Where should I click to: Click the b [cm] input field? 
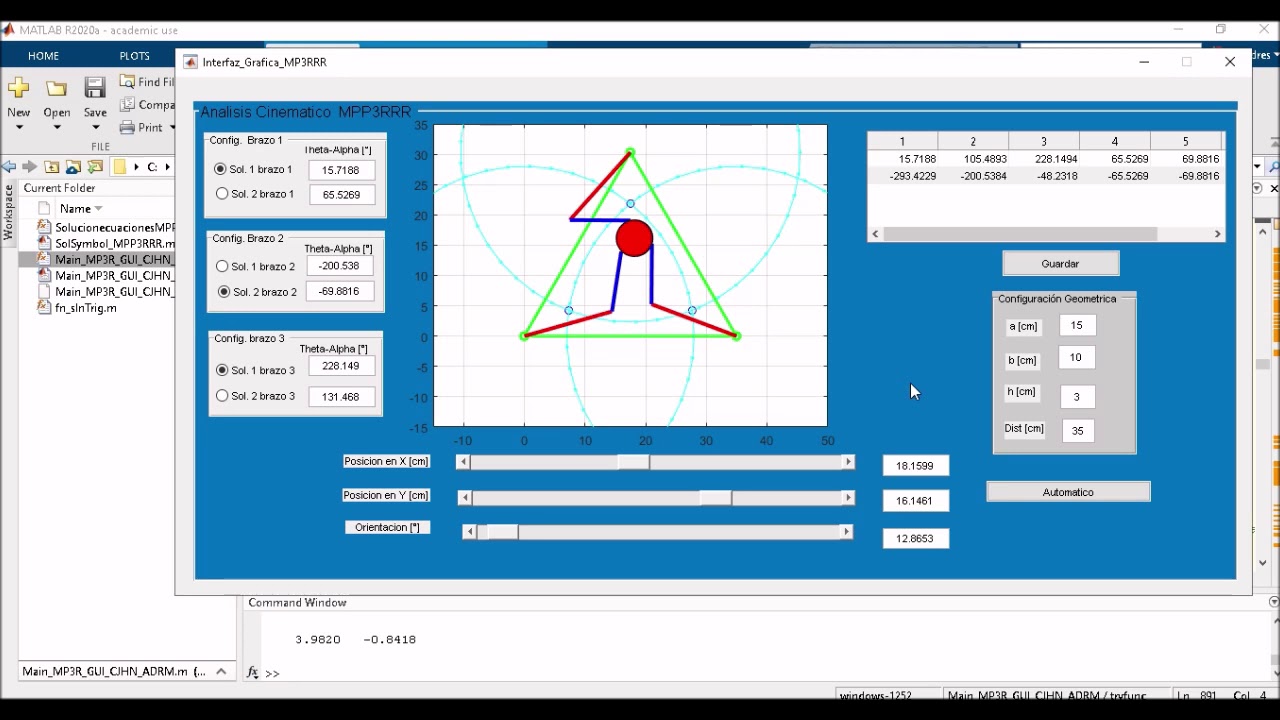tap(1077, 358)
